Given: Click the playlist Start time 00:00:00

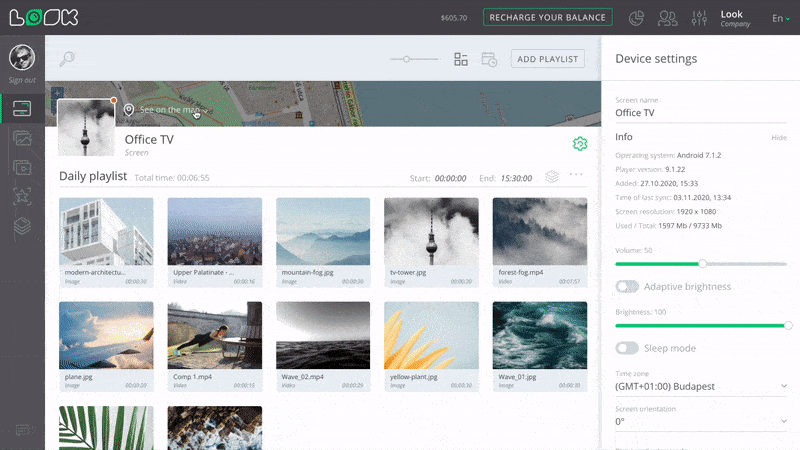Looking at the screenshot, I should coord(450,178).
